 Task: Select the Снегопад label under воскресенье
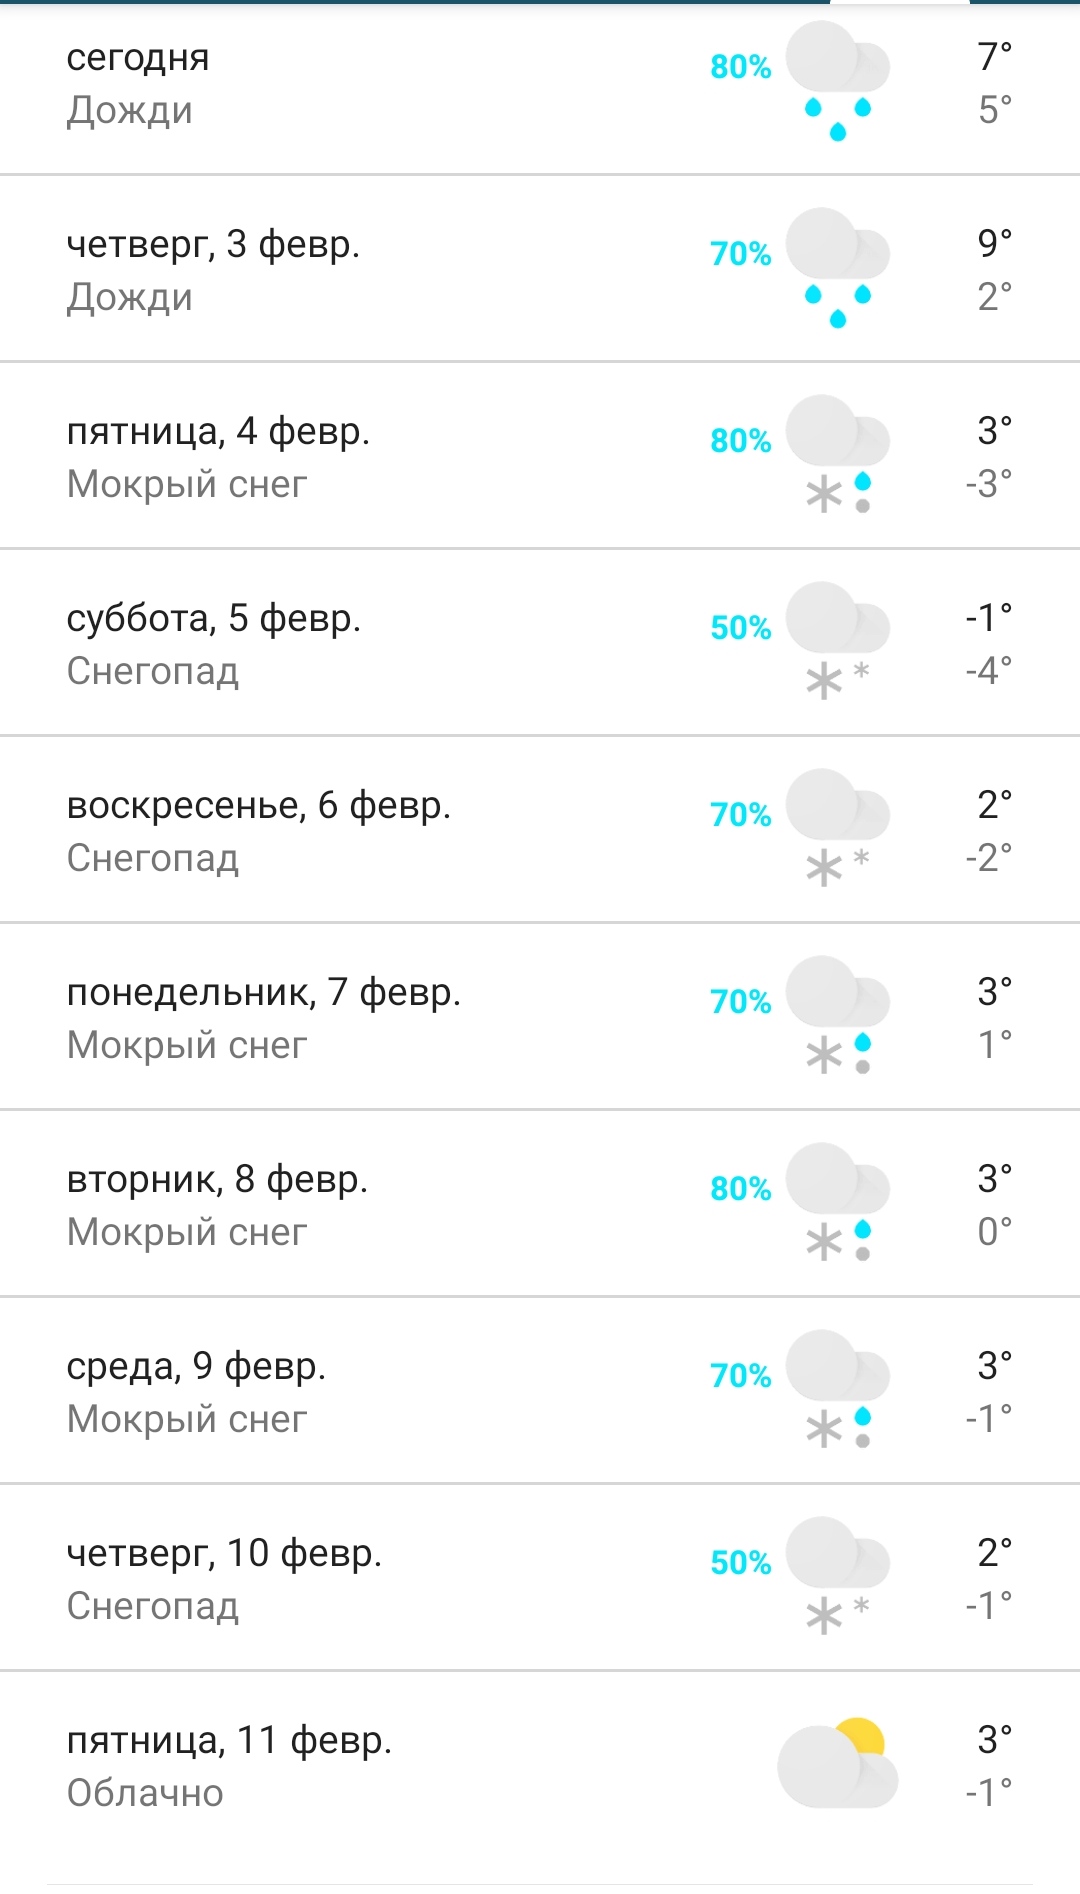(x=153, y=858)
